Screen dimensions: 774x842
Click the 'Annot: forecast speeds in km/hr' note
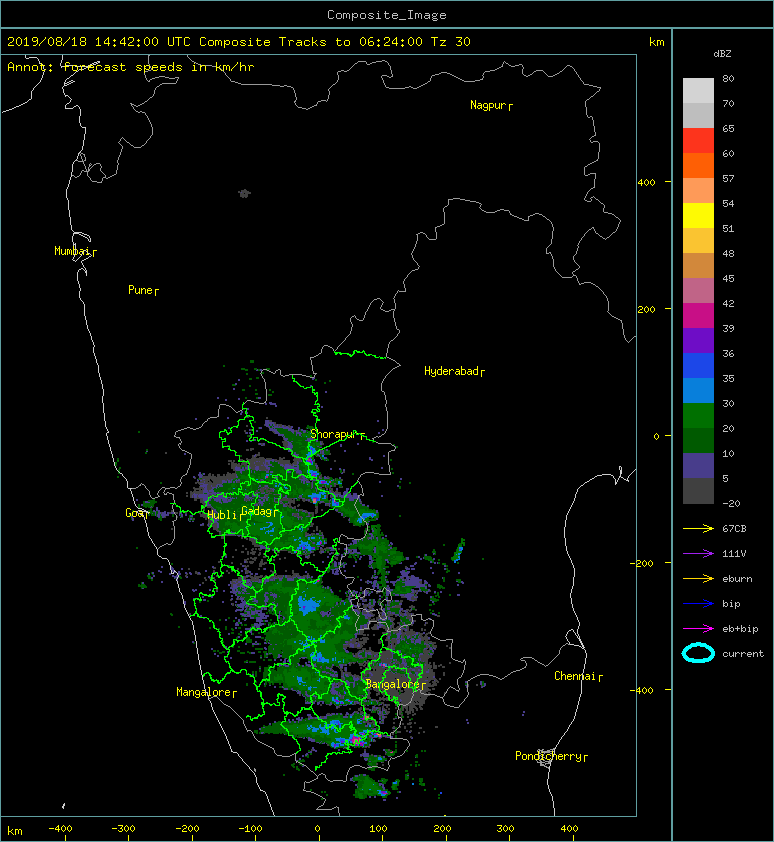point(131,67)
